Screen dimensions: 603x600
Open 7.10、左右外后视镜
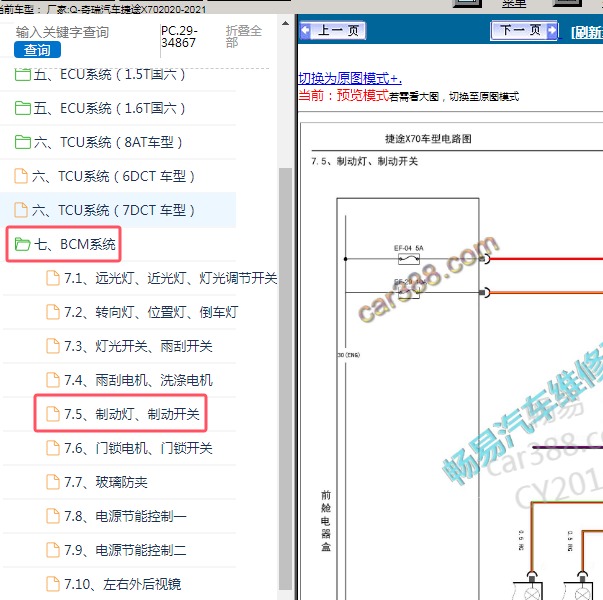[x=122, y=584]
